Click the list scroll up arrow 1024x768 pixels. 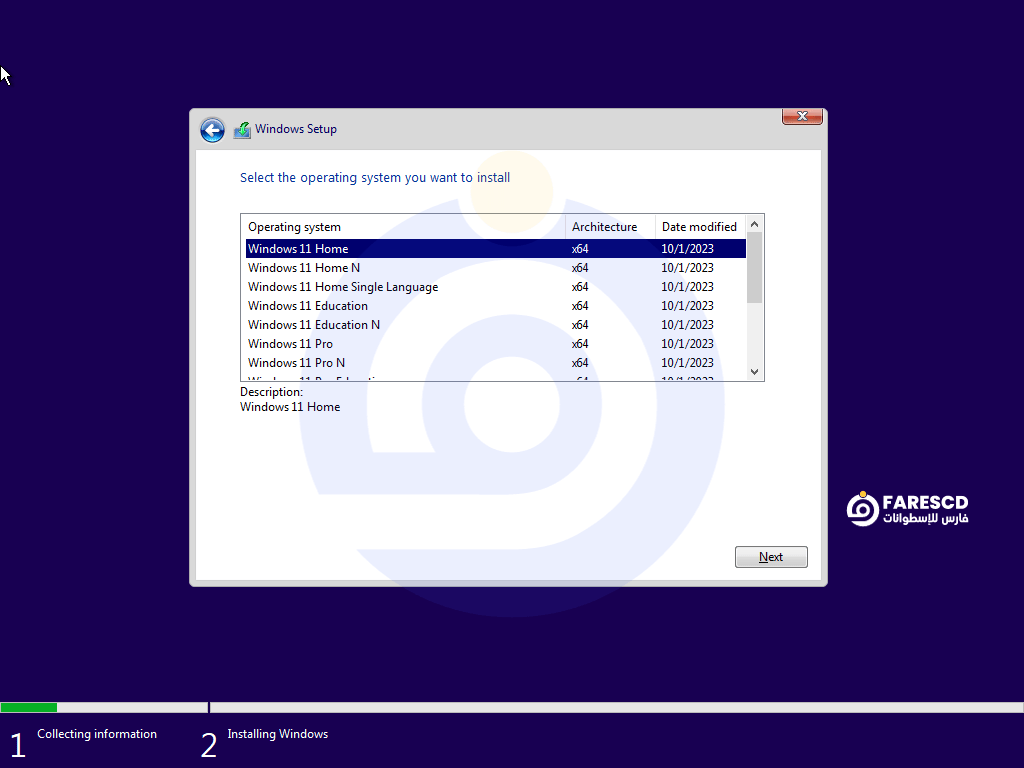(754, 224)
